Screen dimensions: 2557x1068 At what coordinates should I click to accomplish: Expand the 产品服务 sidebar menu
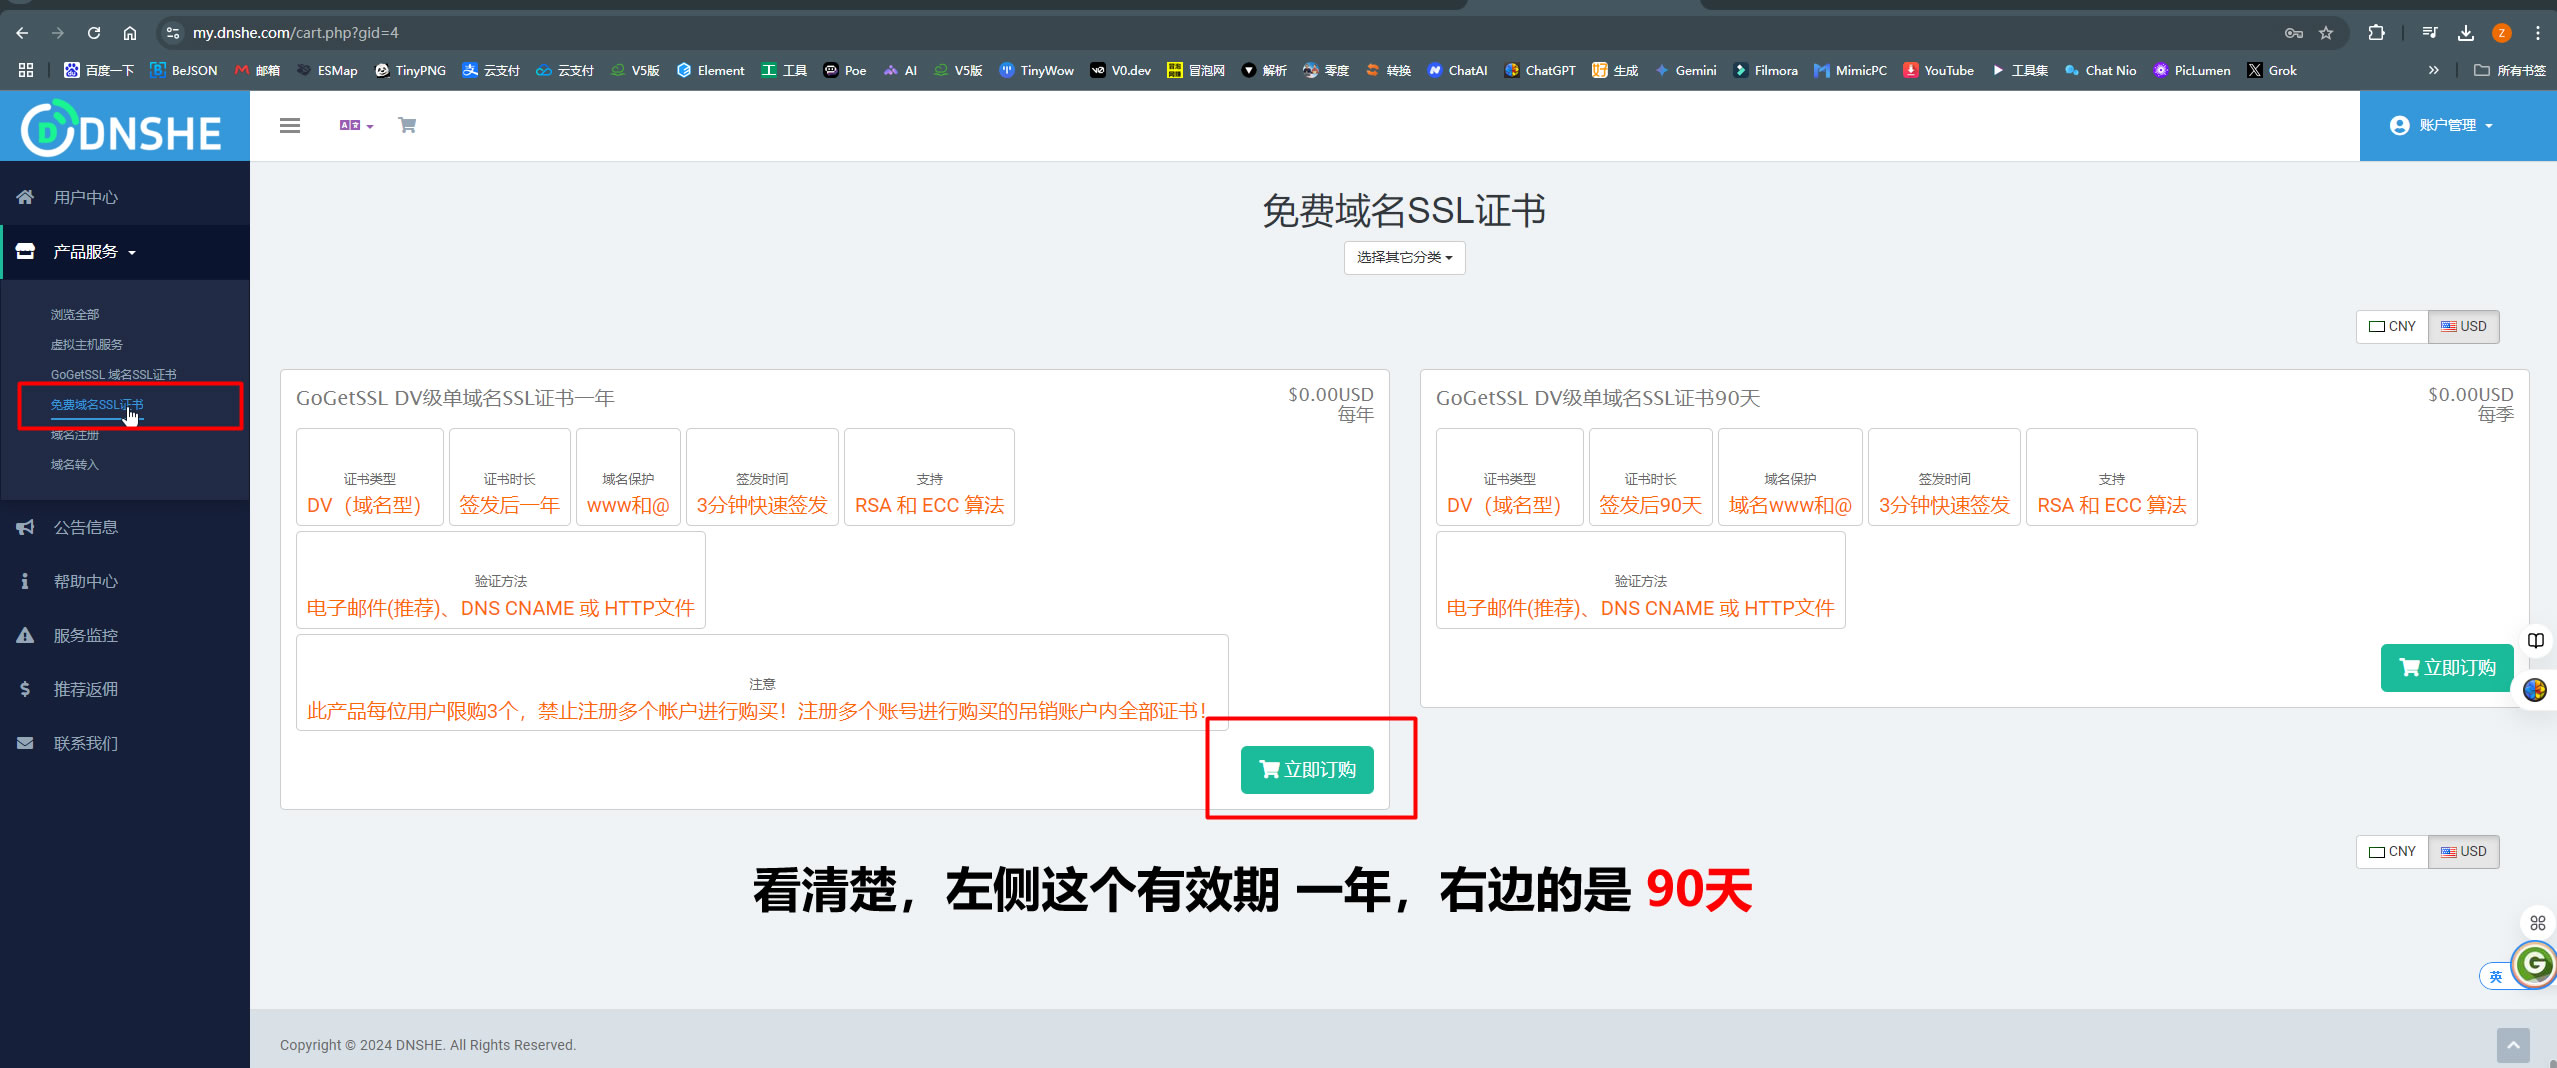click(125, 252)
